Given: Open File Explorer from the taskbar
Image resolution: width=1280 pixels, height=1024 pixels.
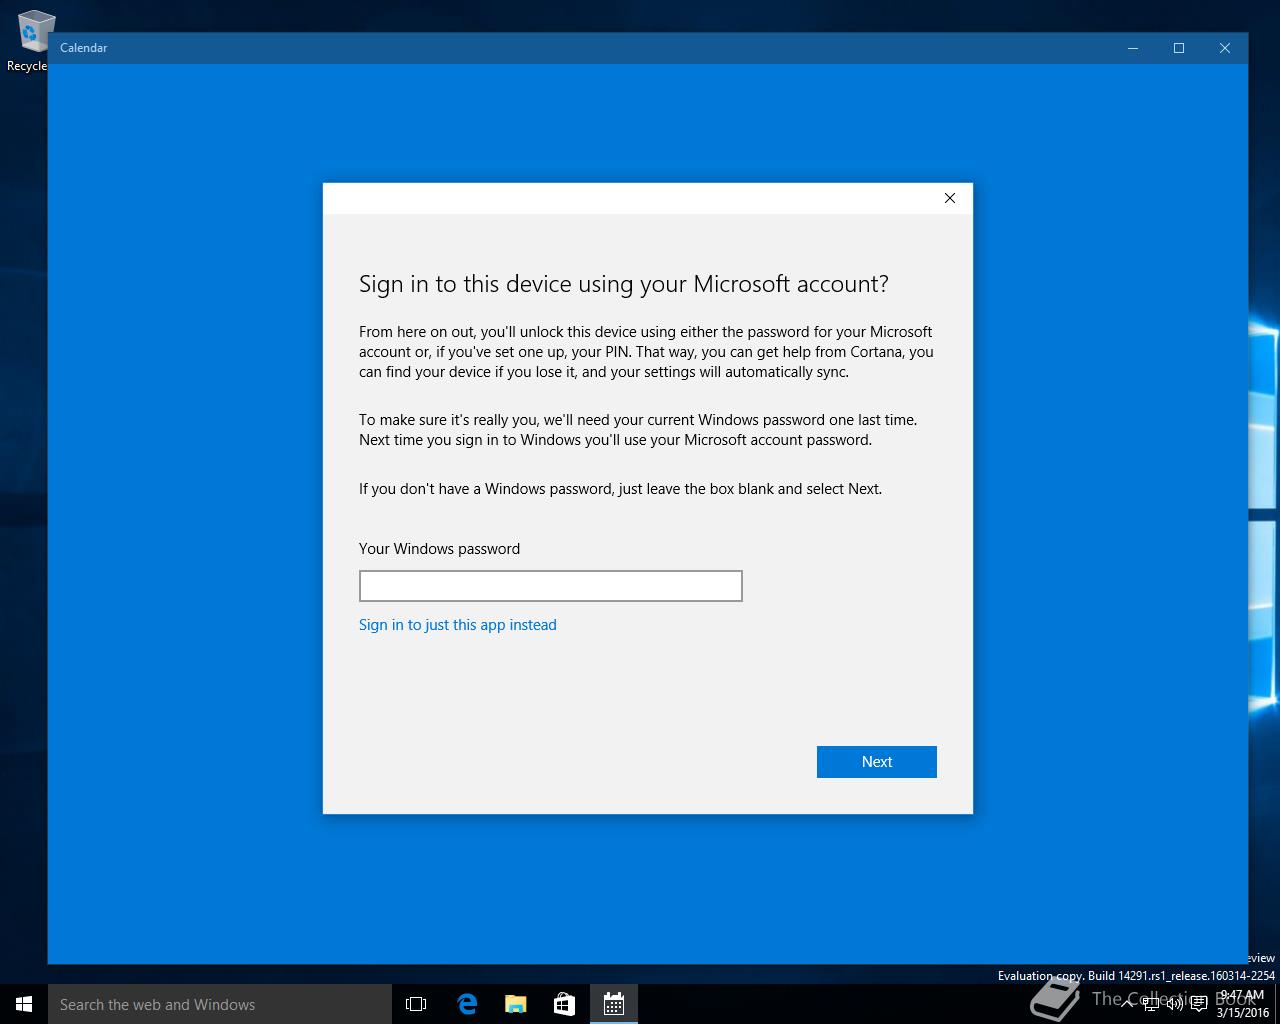Looking at the screenshot, I should [515, 1004].
